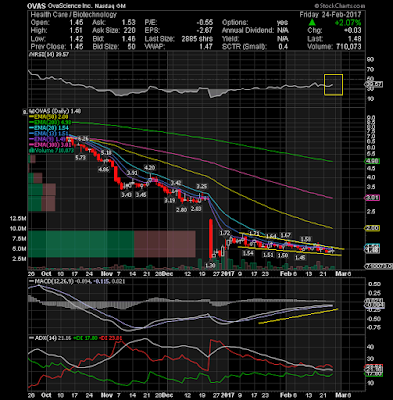Click the candlestick icon beside OVAS (Daily)

click(31, 111)
